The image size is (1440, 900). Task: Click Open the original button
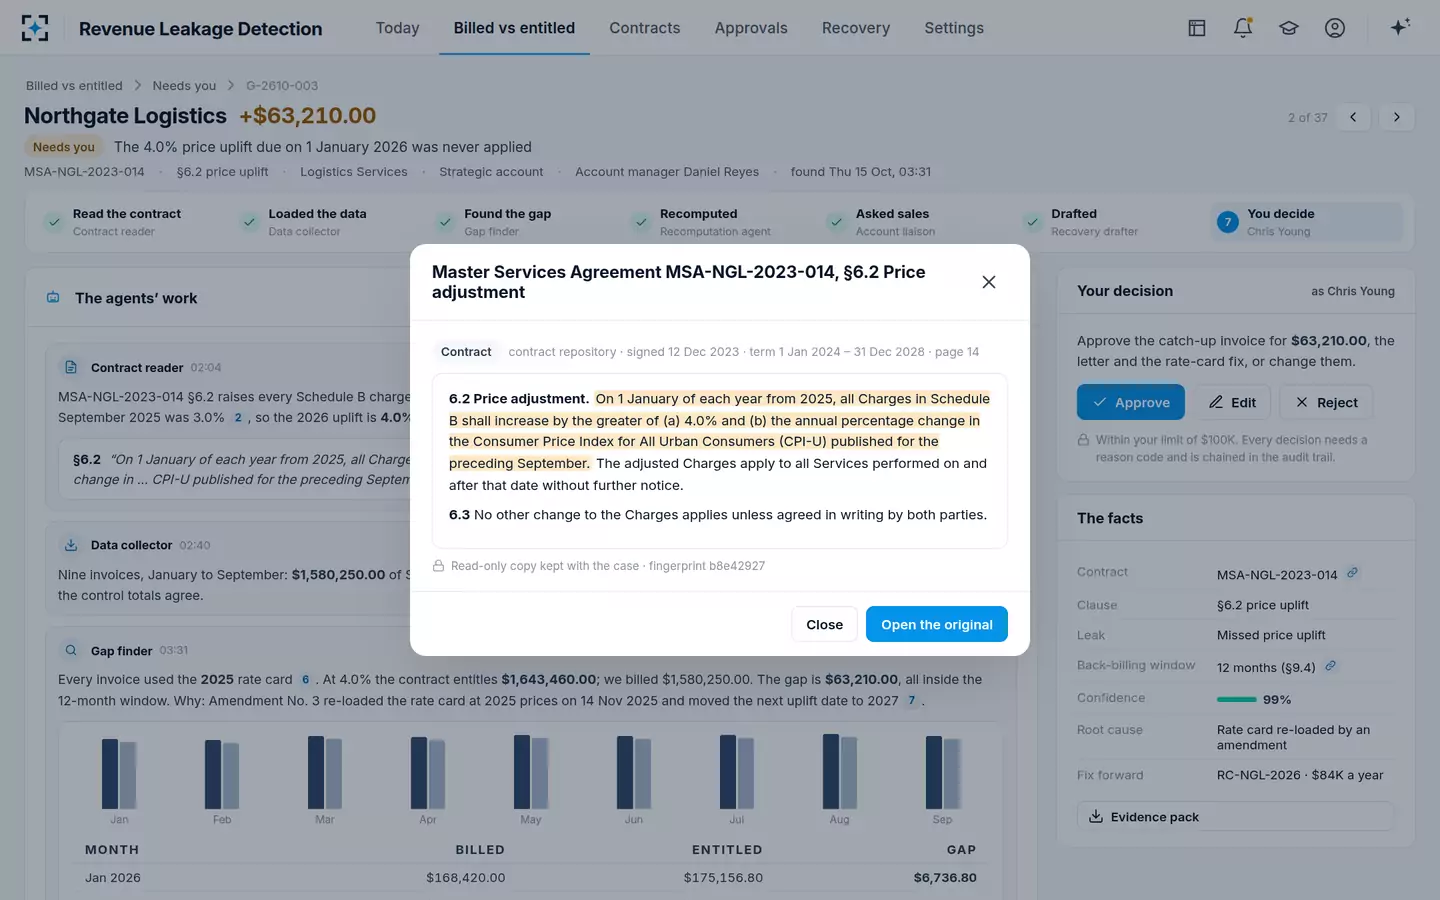(937, 624)
